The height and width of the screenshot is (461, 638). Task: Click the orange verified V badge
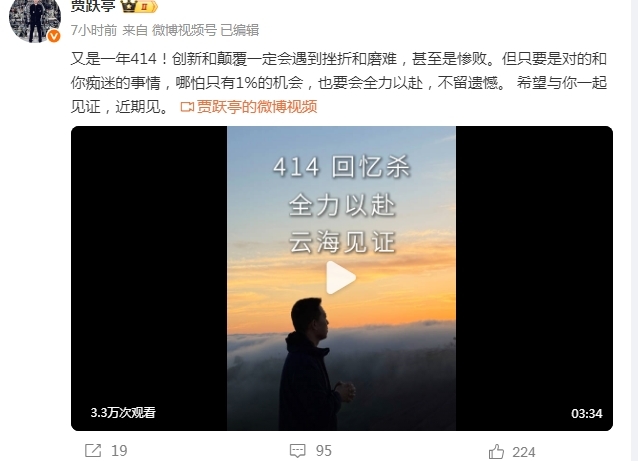[x=54, y=36]
